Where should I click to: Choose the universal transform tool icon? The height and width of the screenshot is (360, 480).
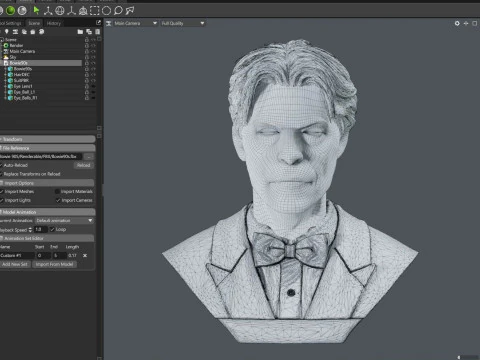pyautogui.click(x=83, y=11)
